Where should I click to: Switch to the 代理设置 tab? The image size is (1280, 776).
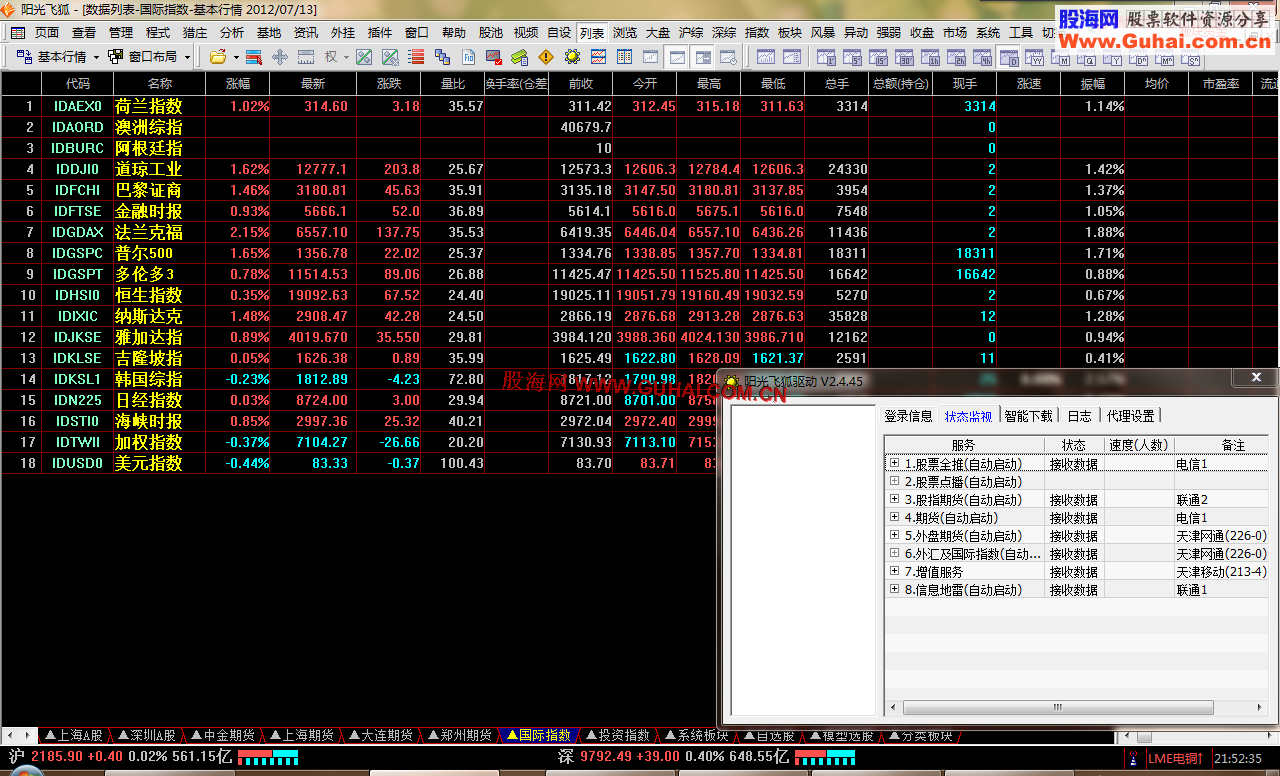pos(1130,416)
